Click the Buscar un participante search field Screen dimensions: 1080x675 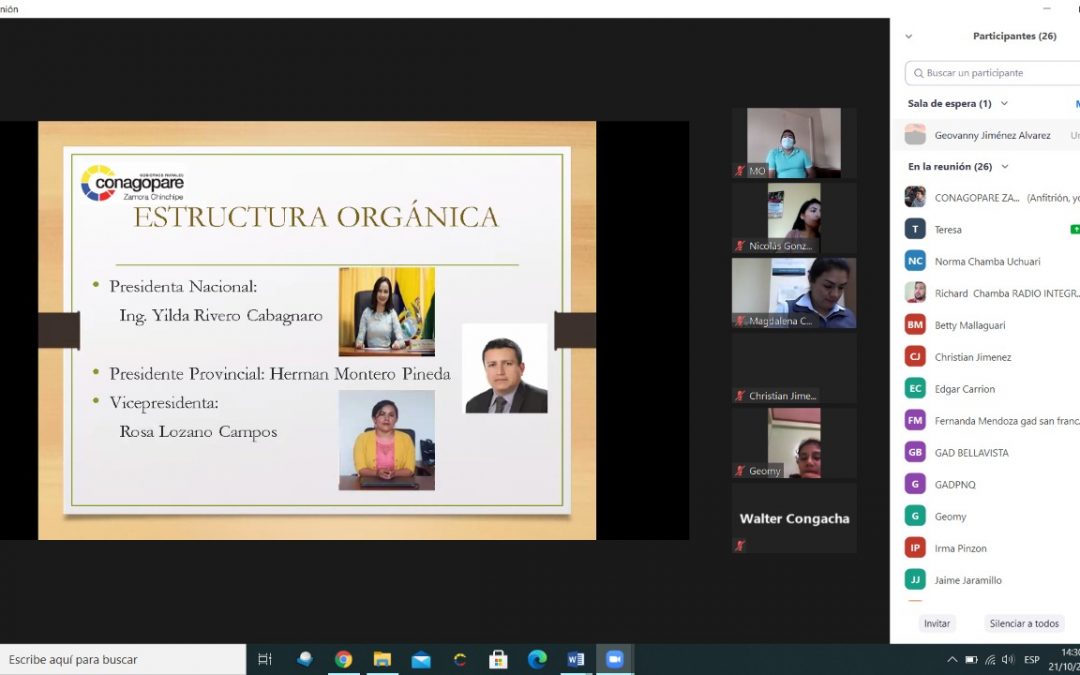pyautogui.click(x=995, y=73)
